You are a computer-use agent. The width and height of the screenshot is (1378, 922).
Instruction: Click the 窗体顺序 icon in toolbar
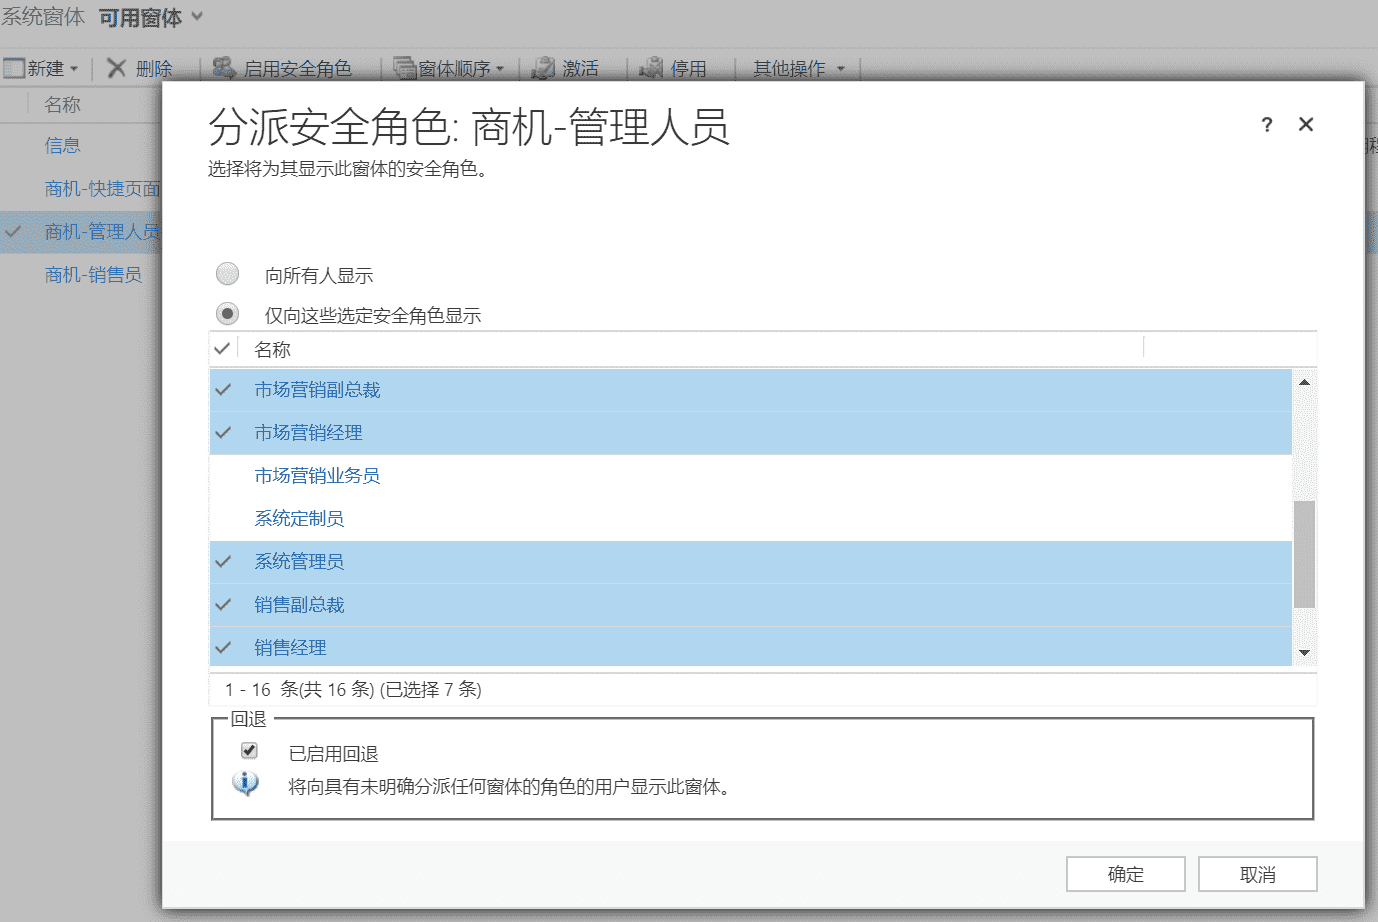click(404, 68)
